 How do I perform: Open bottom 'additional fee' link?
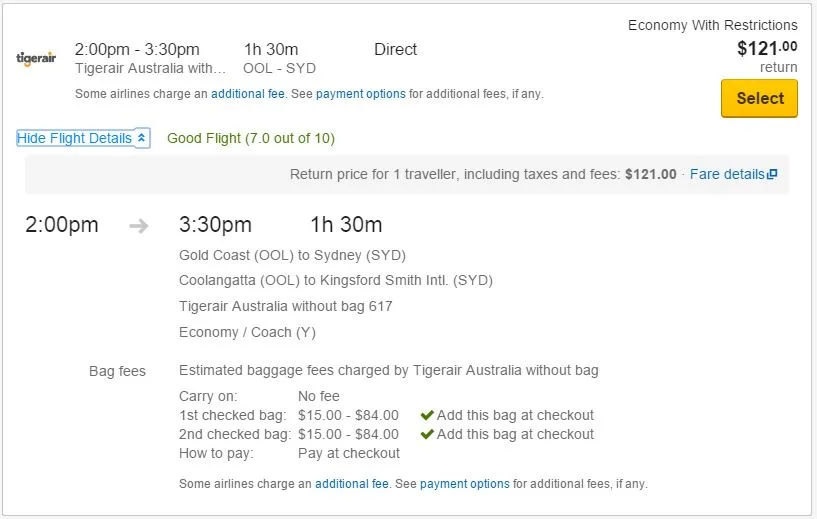(352, 484)
